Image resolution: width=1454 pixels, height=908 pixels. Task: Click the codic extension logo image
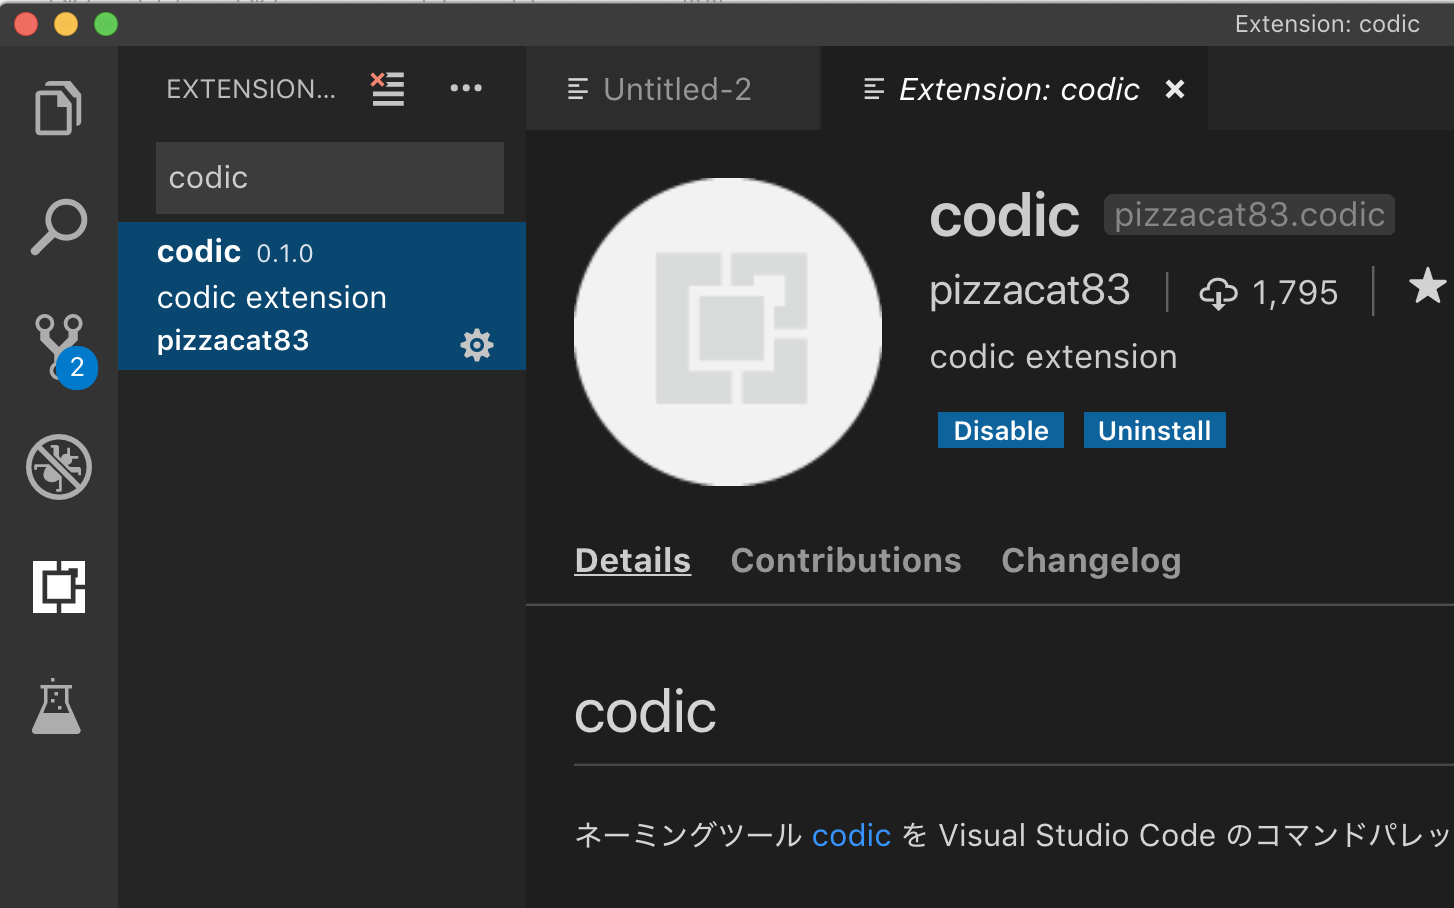pos(728,332)
